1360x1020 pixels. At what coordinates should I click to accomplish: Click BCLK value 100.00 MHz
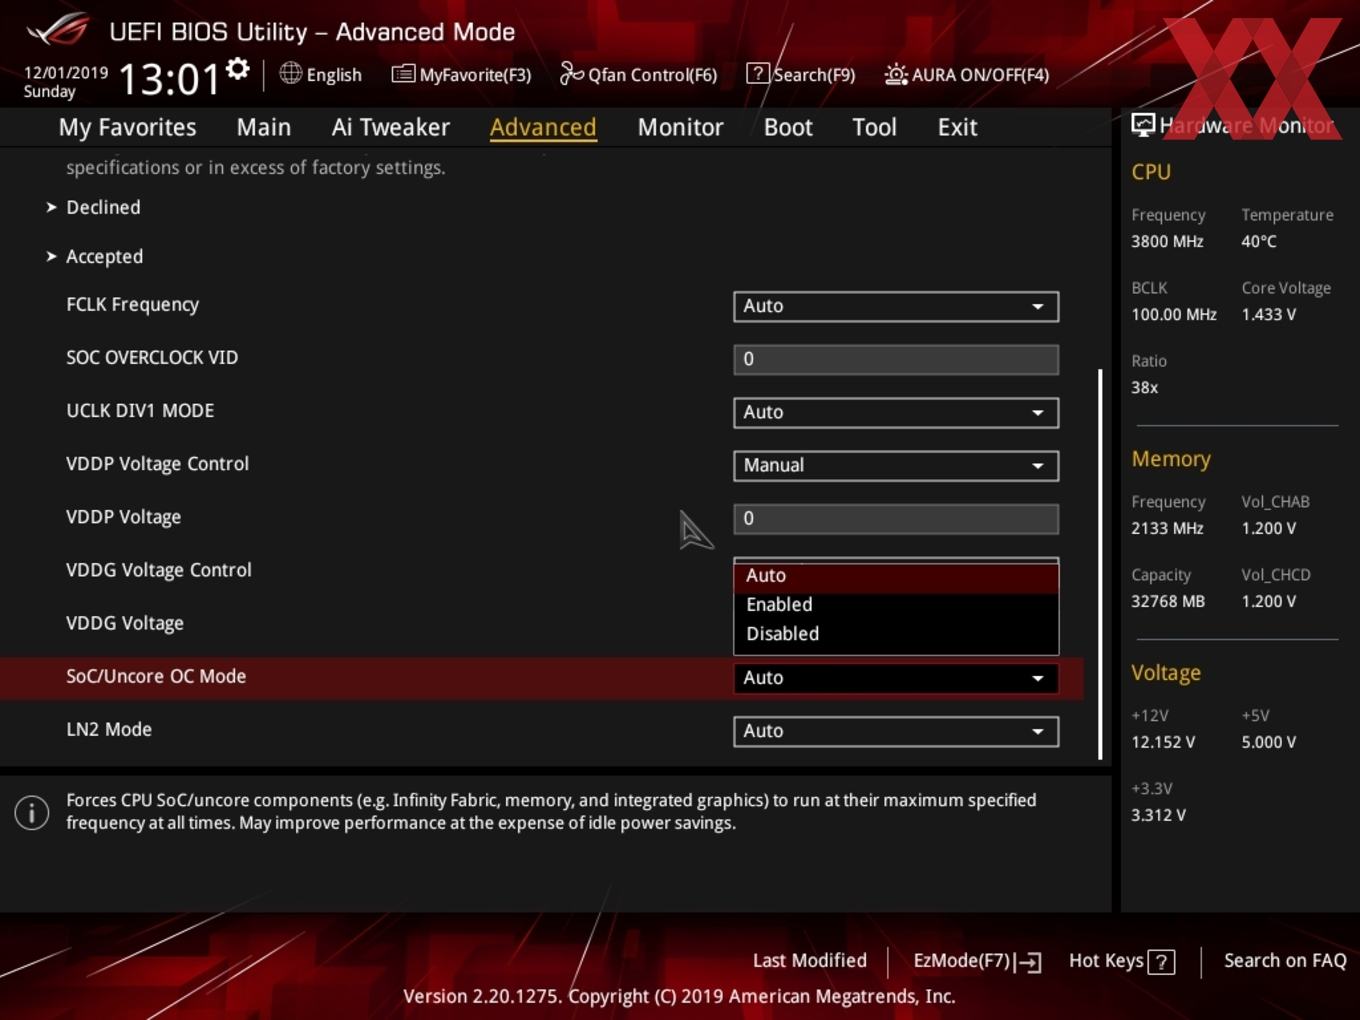point(1174,315)
